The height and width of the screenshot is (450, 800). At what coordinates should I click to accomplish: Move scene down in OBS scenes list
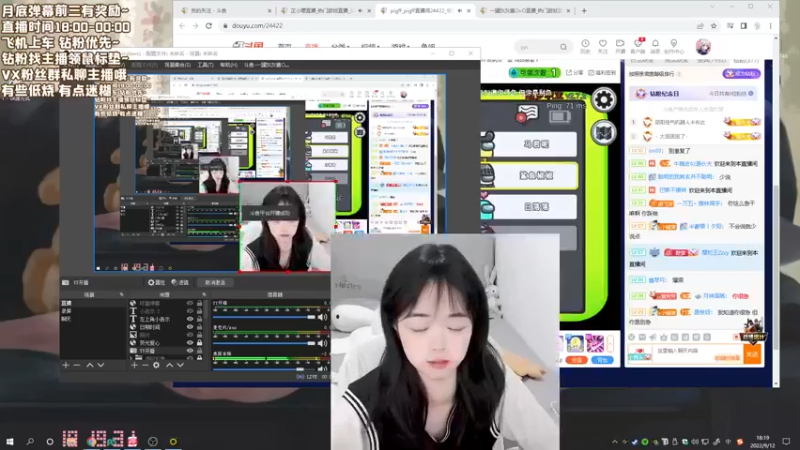(101, 365)
